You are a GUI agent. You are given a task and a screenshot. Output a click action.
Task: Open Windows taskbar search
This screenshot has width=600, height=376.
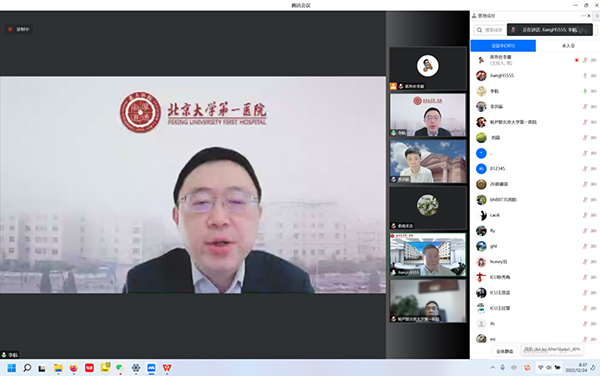27,368
